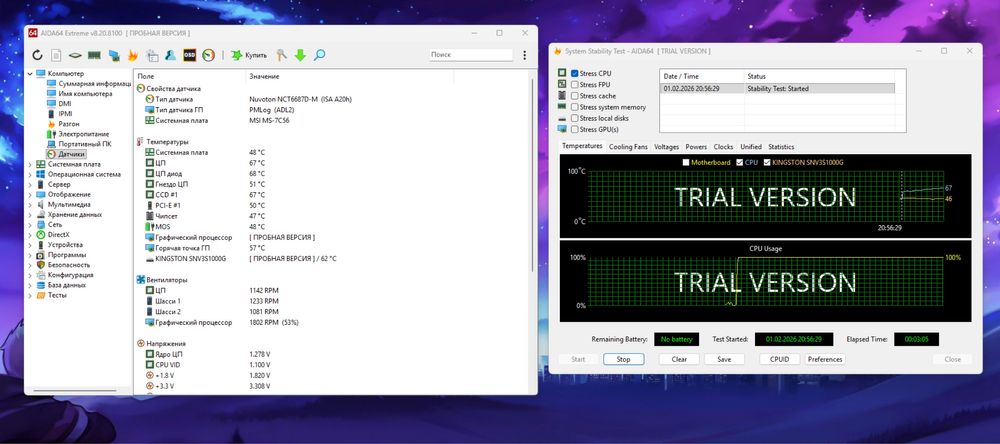Expand the Системная плата tree node

[30, 165]
